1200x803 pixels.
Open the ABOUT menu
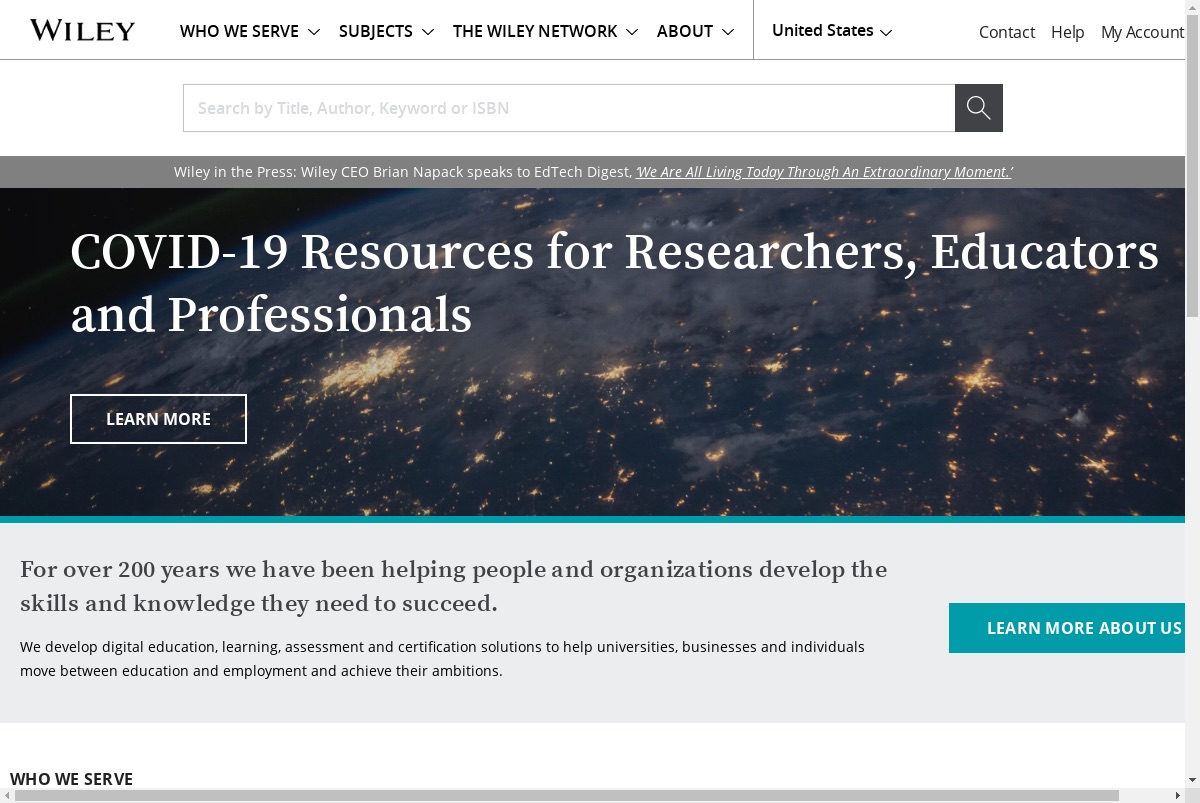[696, 31]
